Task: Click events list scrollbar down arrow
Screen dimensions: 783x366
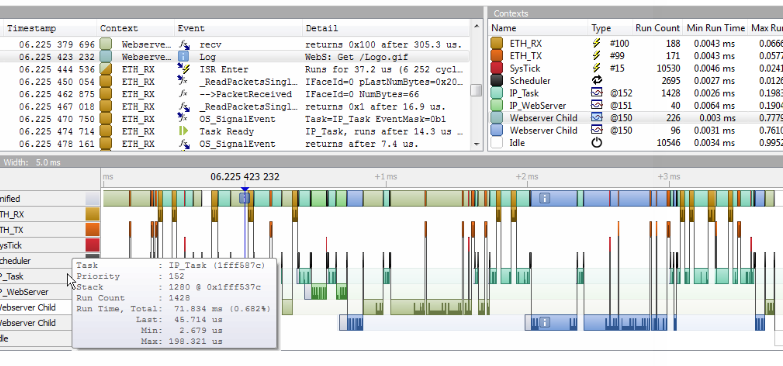Action: click(x=476, y=144)
